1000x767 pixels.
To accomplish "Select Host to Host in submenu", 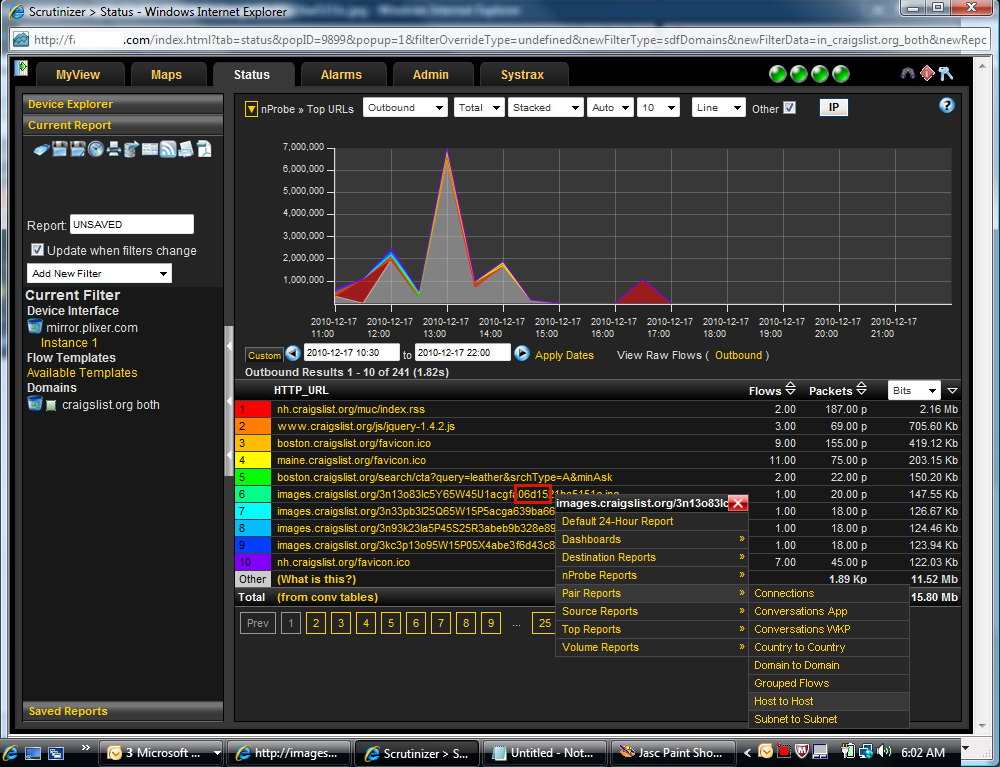I will click(828, 701).
